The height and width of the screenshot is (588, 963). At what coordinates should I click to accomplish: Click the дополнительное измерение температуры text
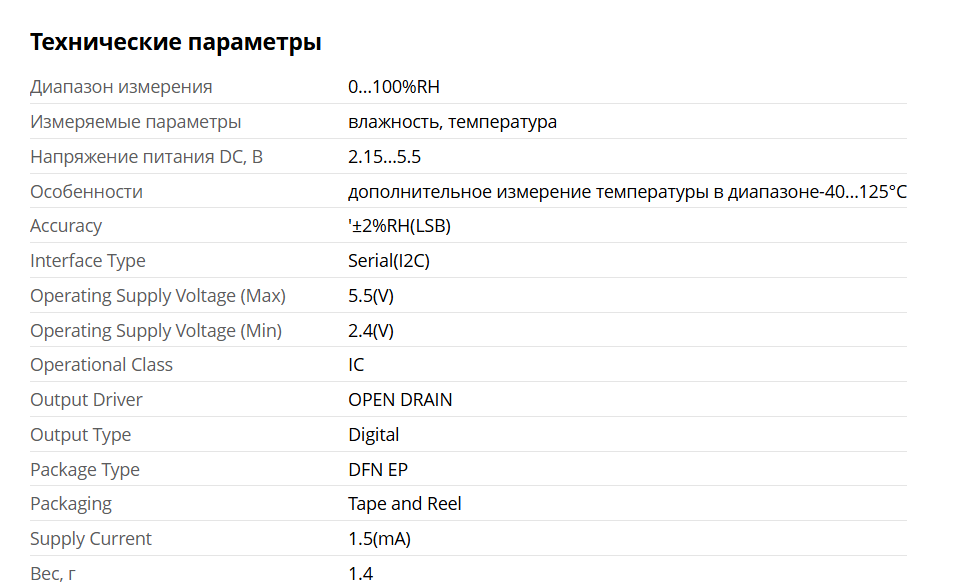point(528,192)
